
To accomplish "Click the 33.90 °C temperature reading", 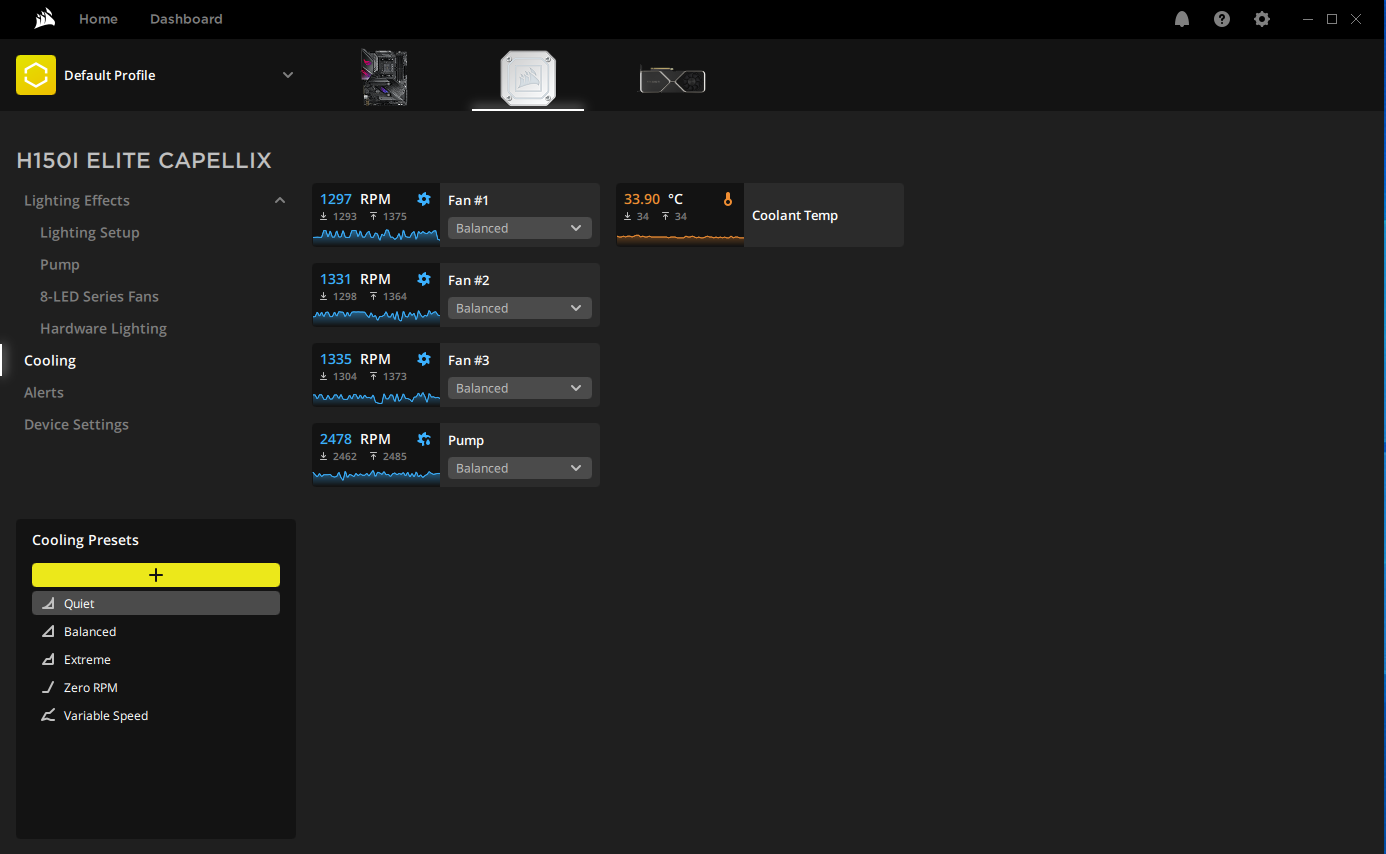I will point(654,199).
